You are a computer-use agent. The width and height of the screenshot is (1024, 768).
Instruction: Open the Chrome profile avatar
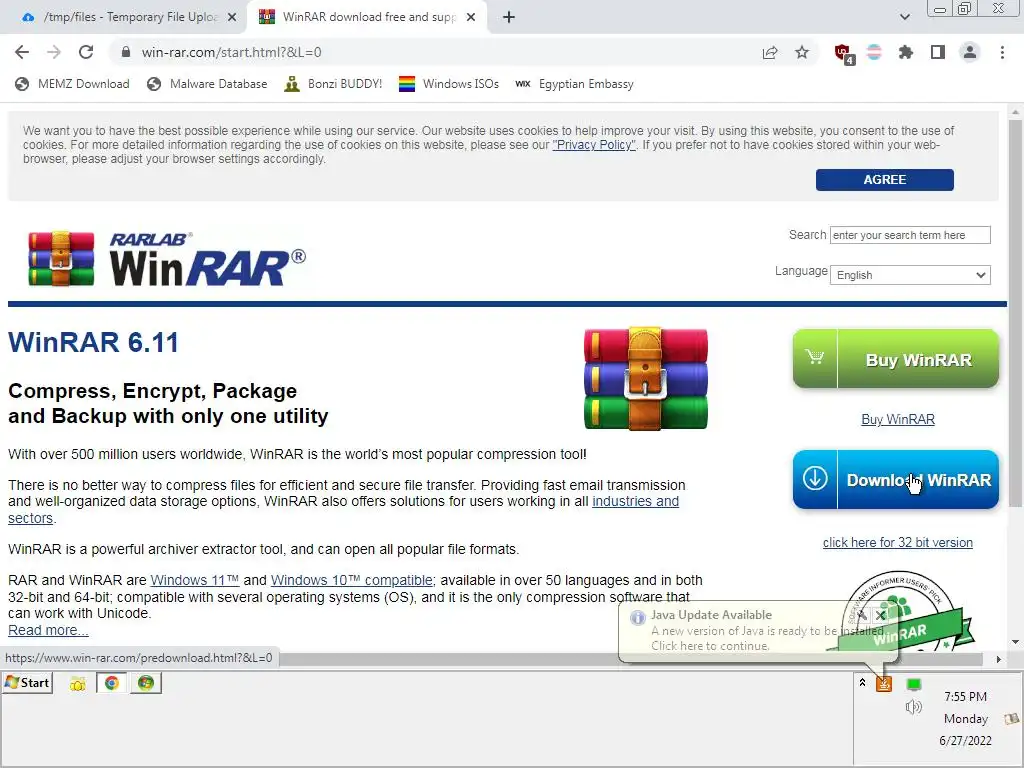coord(970,52)
